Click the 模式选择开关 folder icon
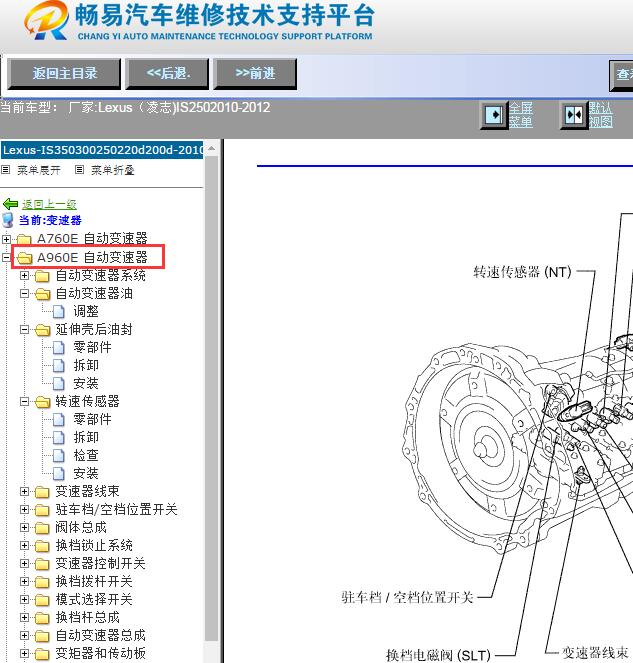This screenshot has width=633, height=663. click(x=42, y=600)
